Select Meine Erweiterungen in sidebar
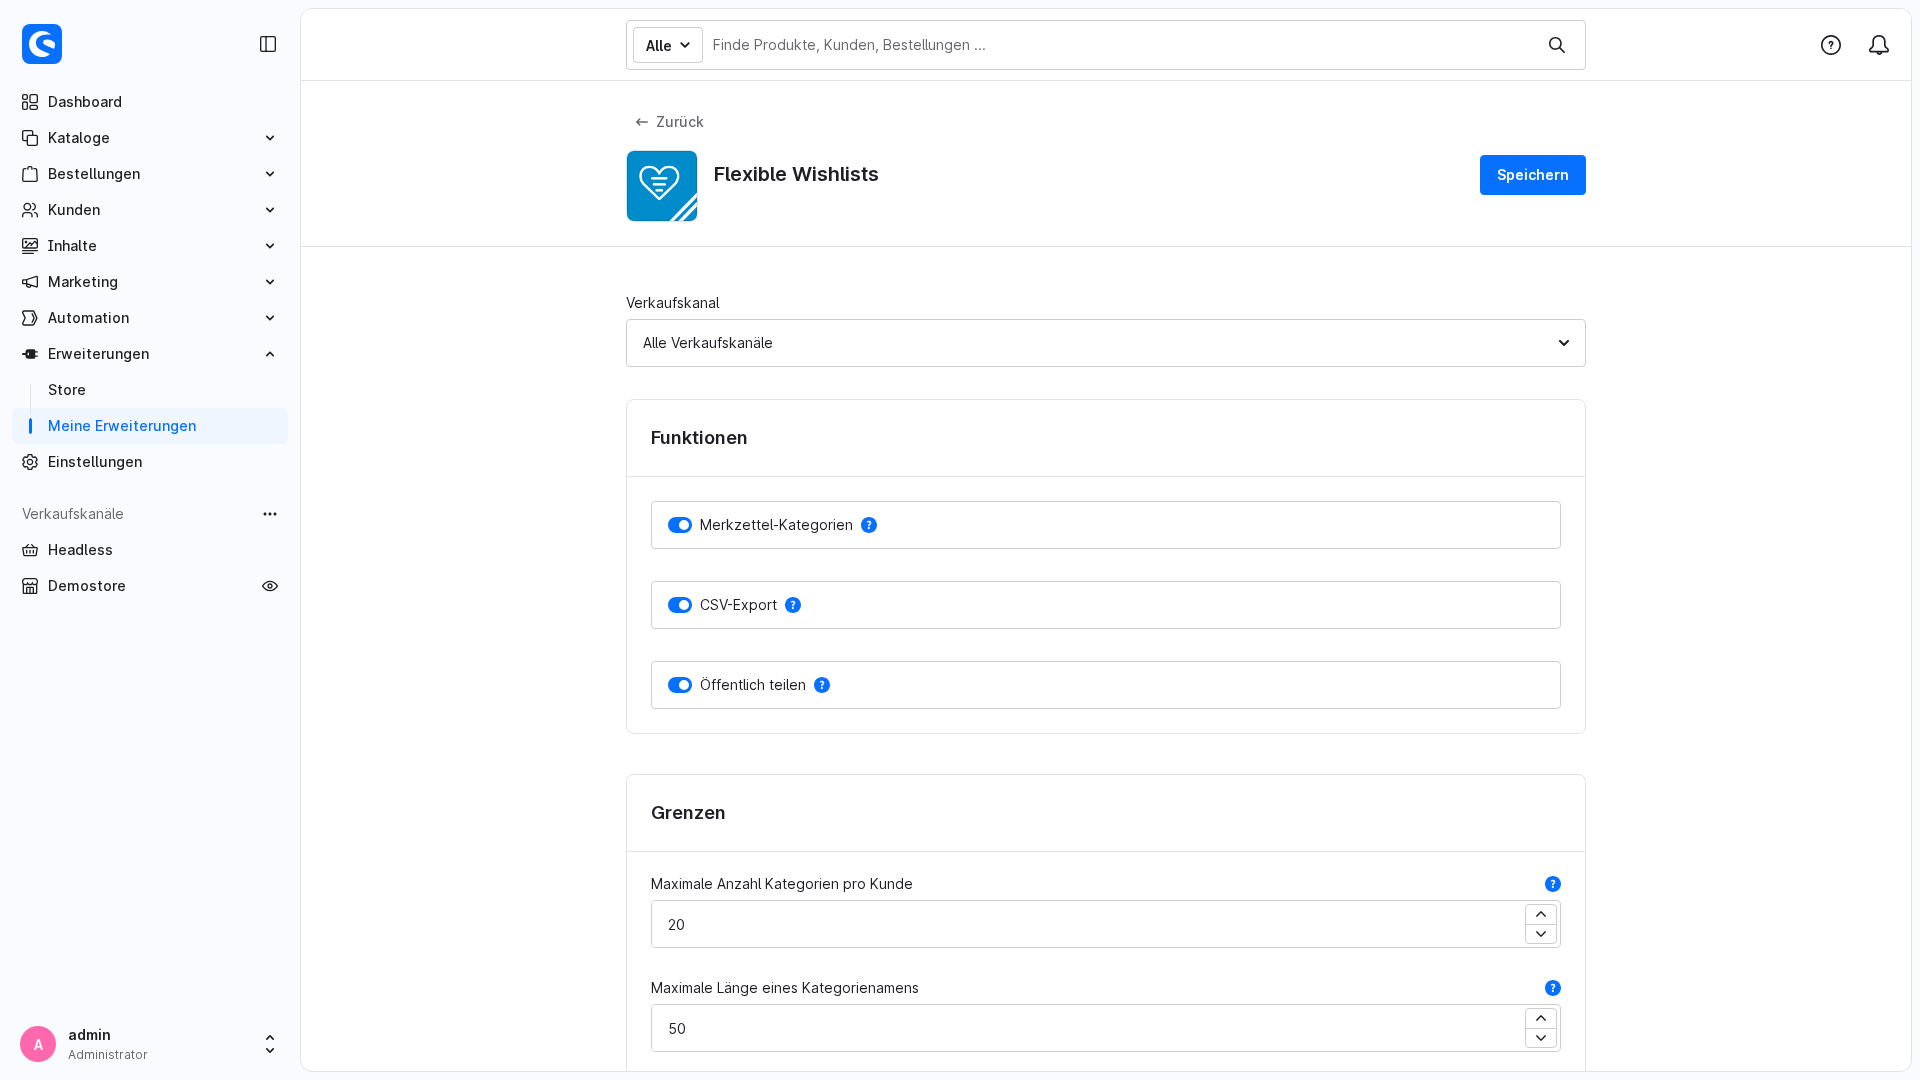The height and width of the screenshot is (1080, 1920). coord(150,426)
